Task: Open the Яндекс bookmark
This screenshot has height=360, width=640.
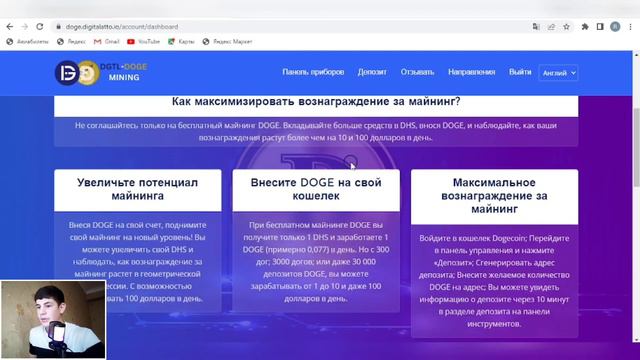Action: click(71, 42)
